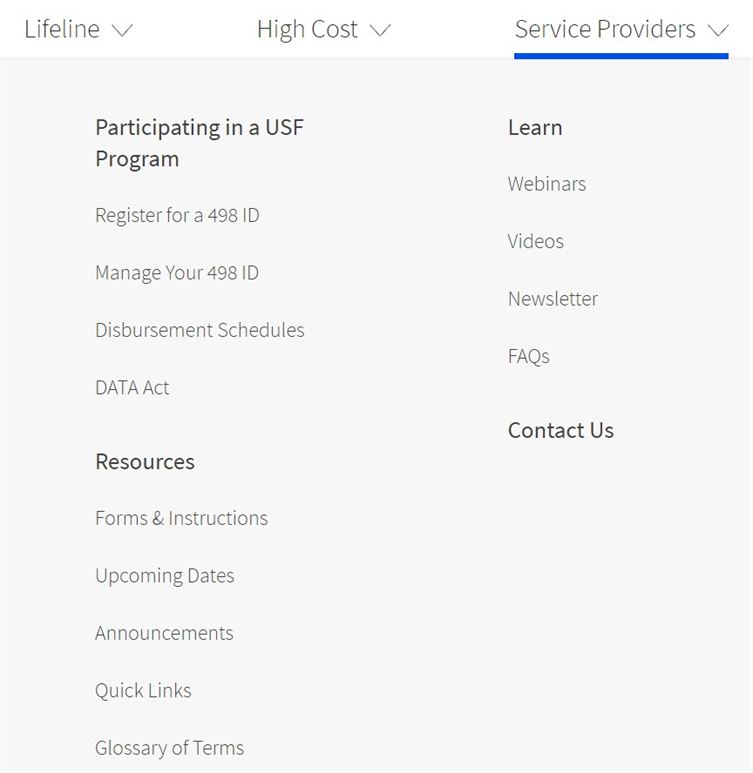Go to Manage Your 498 ID
This screenshot has height=773, width=753.
click(177, 273)
